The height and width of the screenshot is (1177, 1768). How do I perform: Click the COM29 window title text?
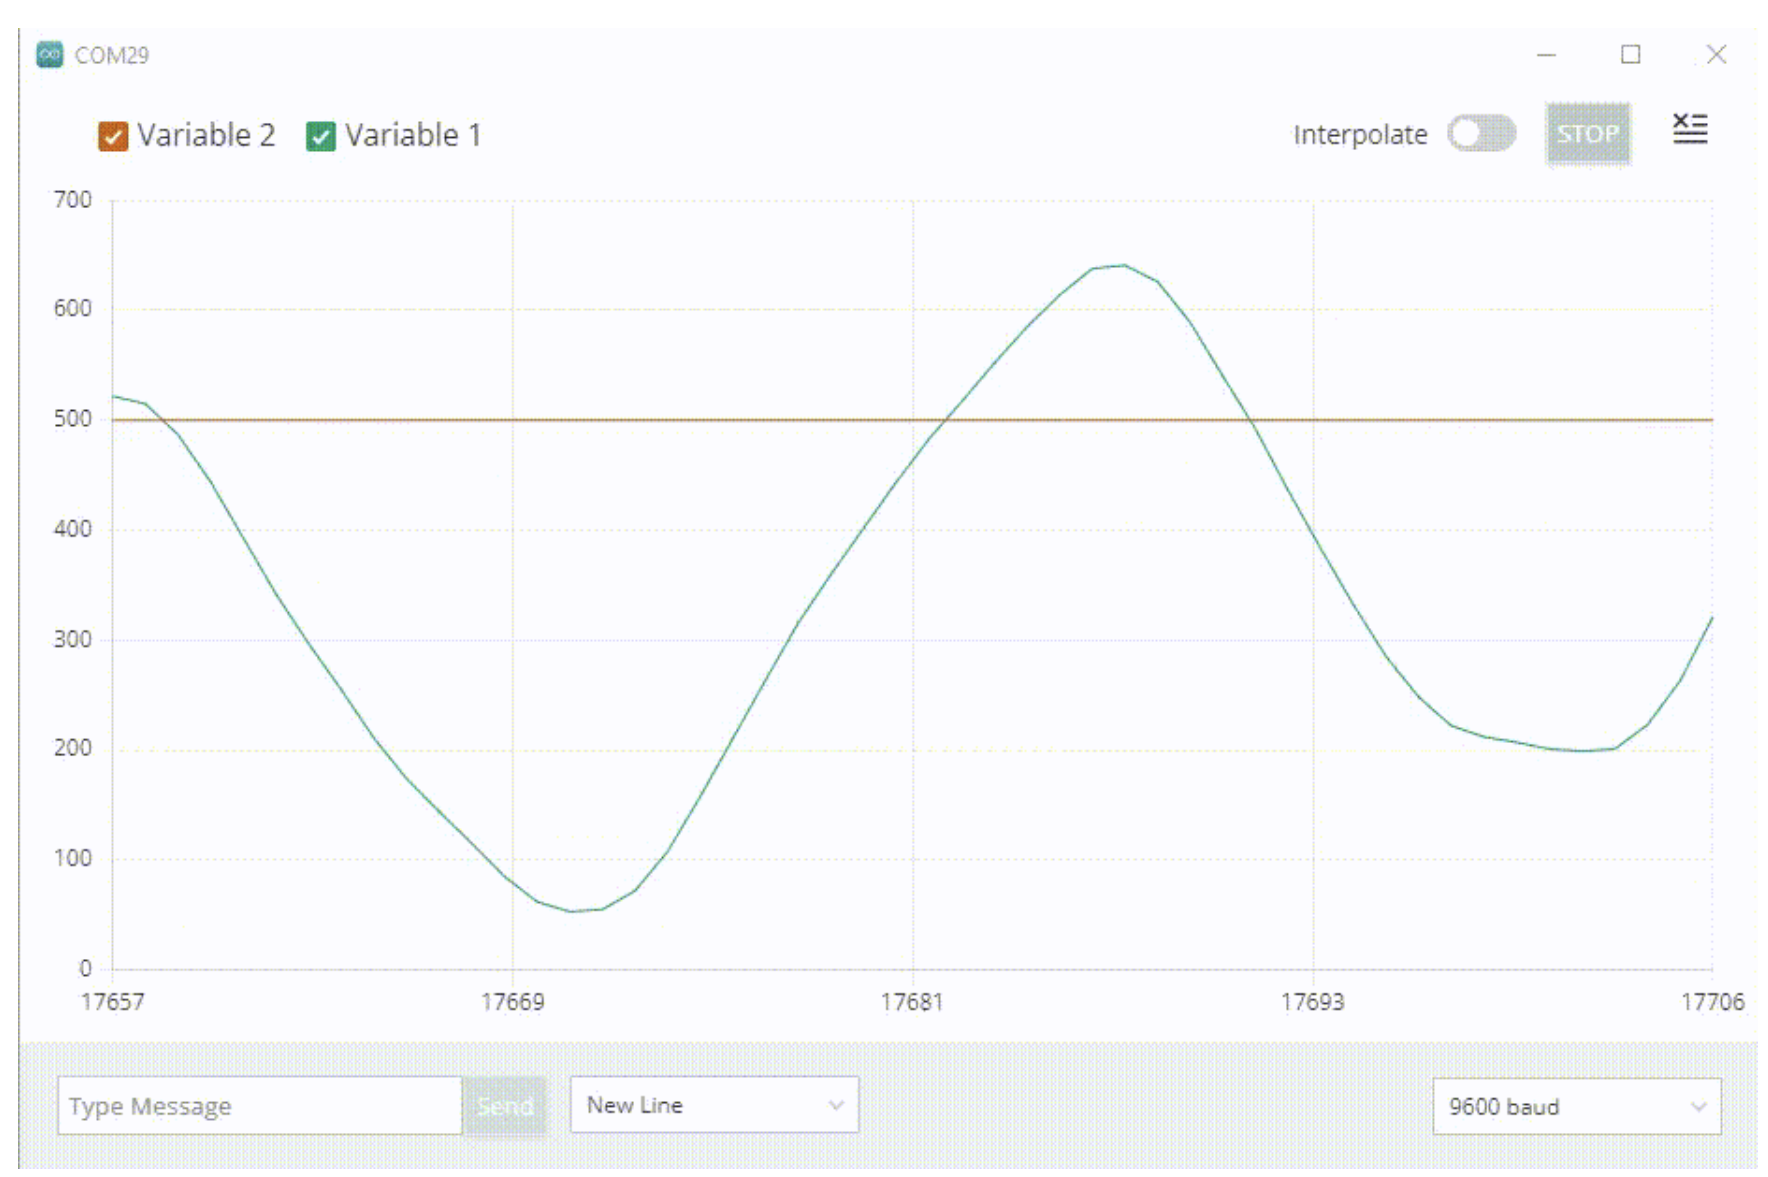click(x=112, y=55)
